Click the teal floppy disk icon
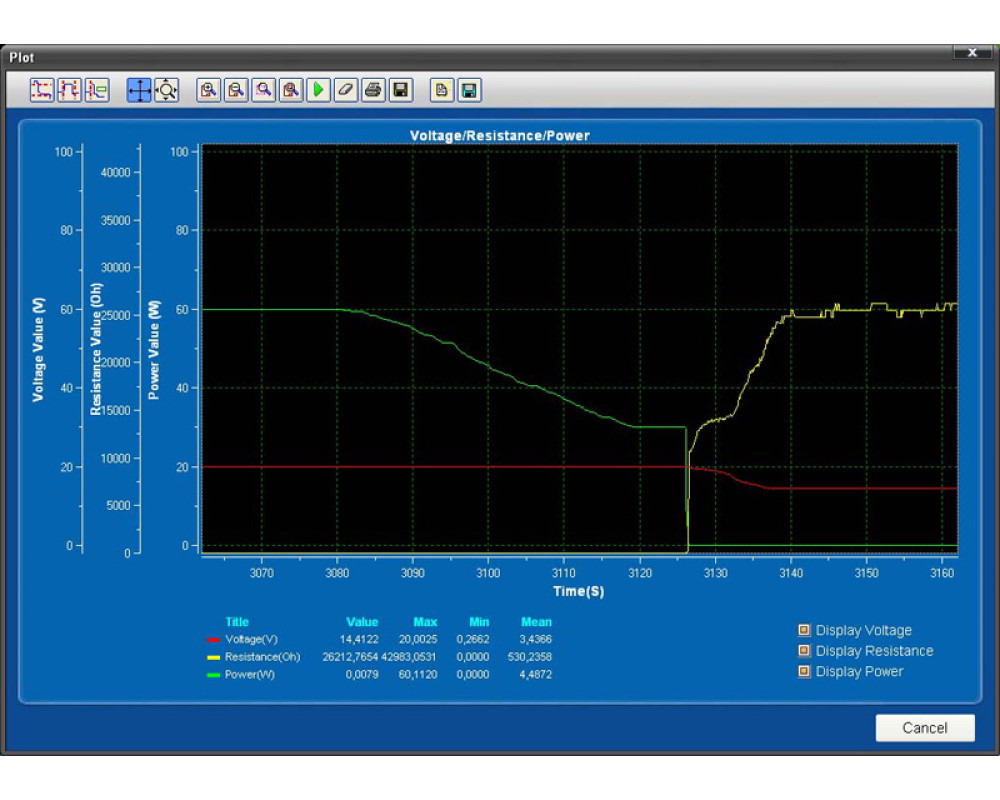This screenshot has height=800, width=1000. pos(469,90)
